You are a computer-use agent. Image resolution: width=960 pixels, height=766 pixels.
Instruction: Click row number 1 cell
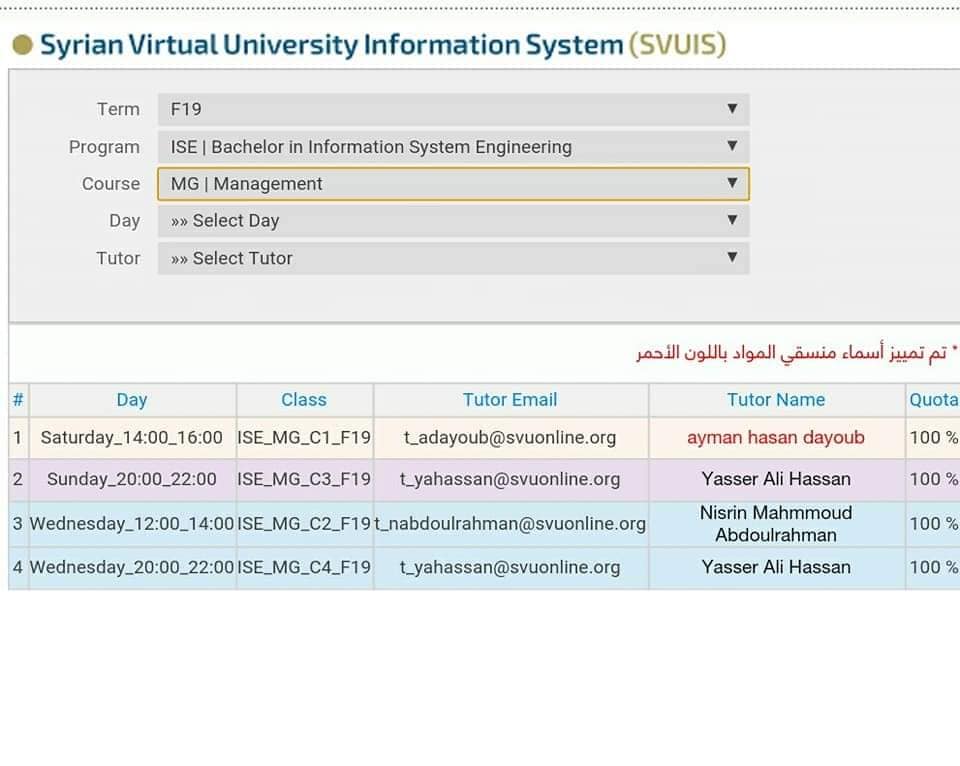tap(18, 438)
